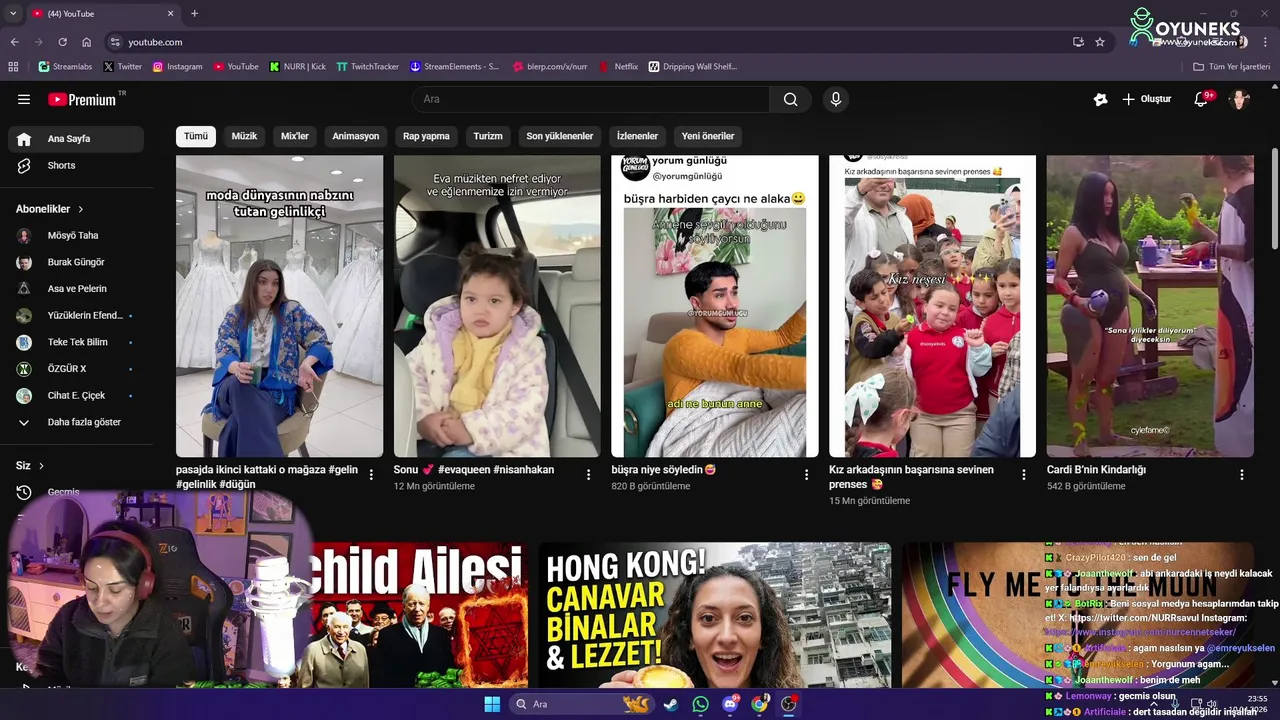Select the Rap yapma filter chip
Image resolution: width=1280 pixels, height=720 pixels.
[x=426, y=136]
